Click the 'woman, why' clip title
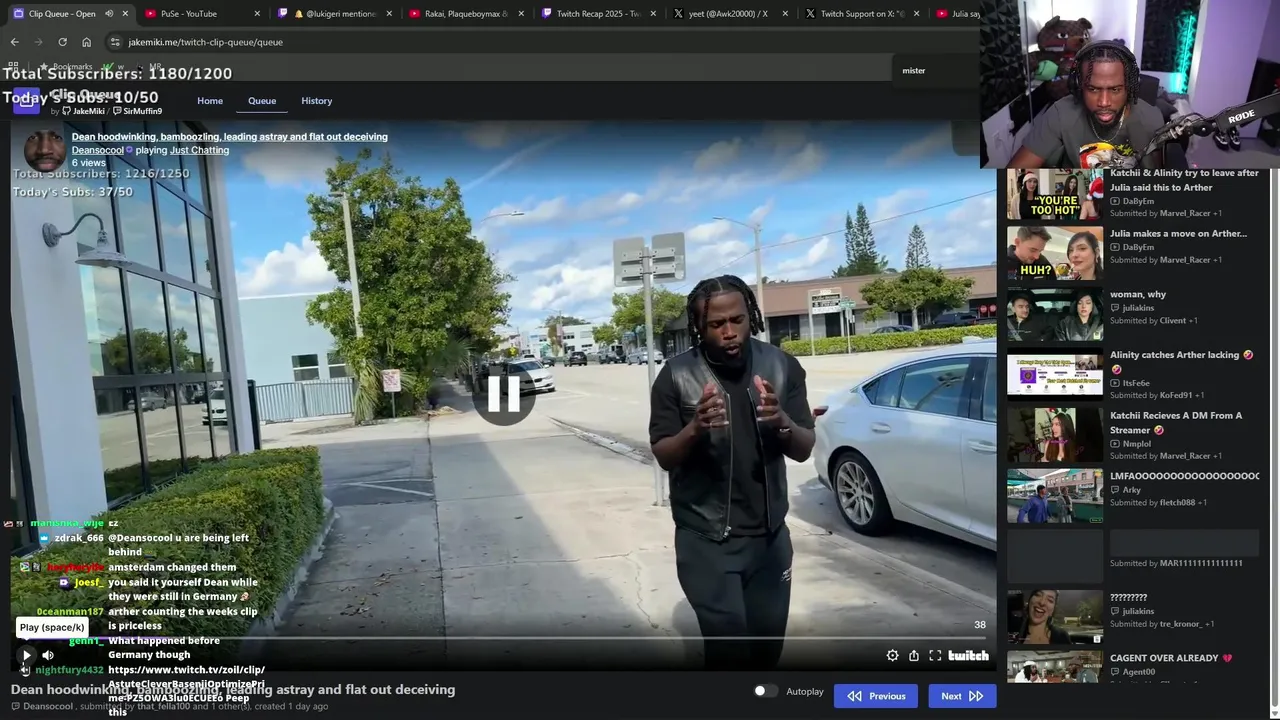 pyautogui.click(x=1138, y=294)
